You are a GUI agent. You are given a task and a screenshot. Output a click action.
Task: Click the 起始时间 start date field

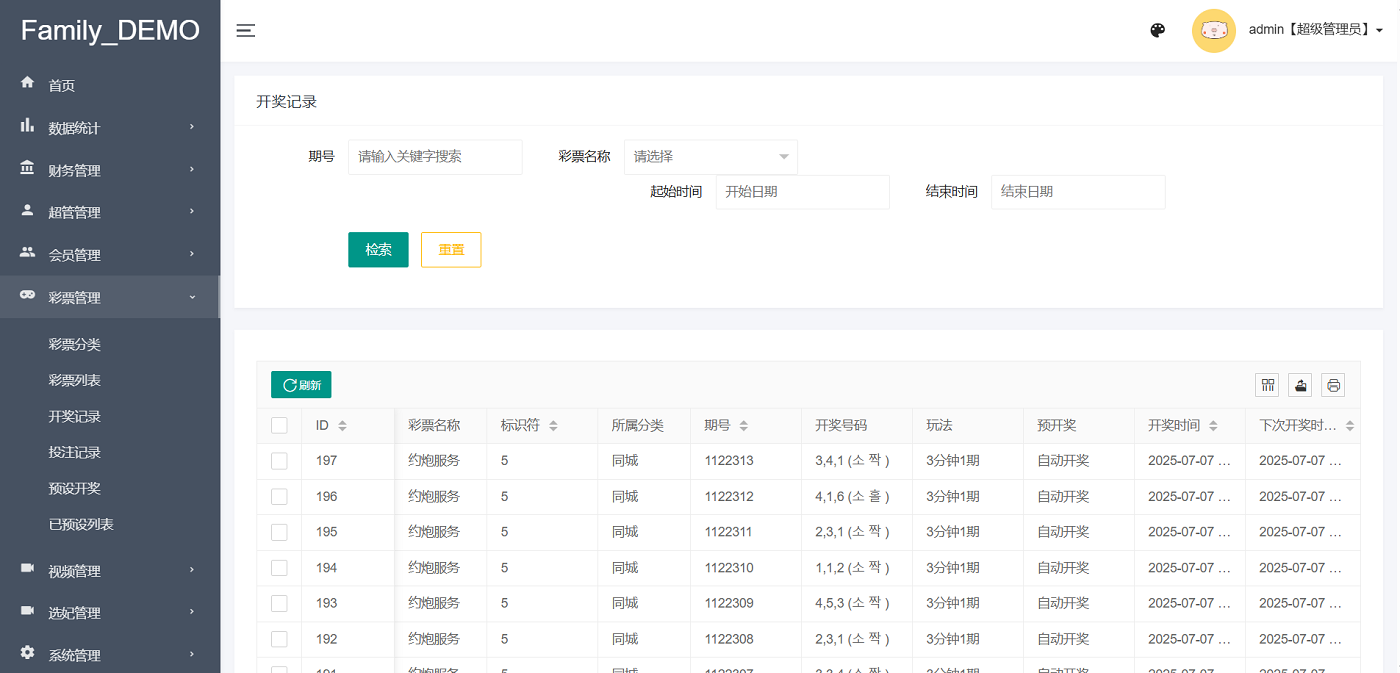tap(802, 192)
